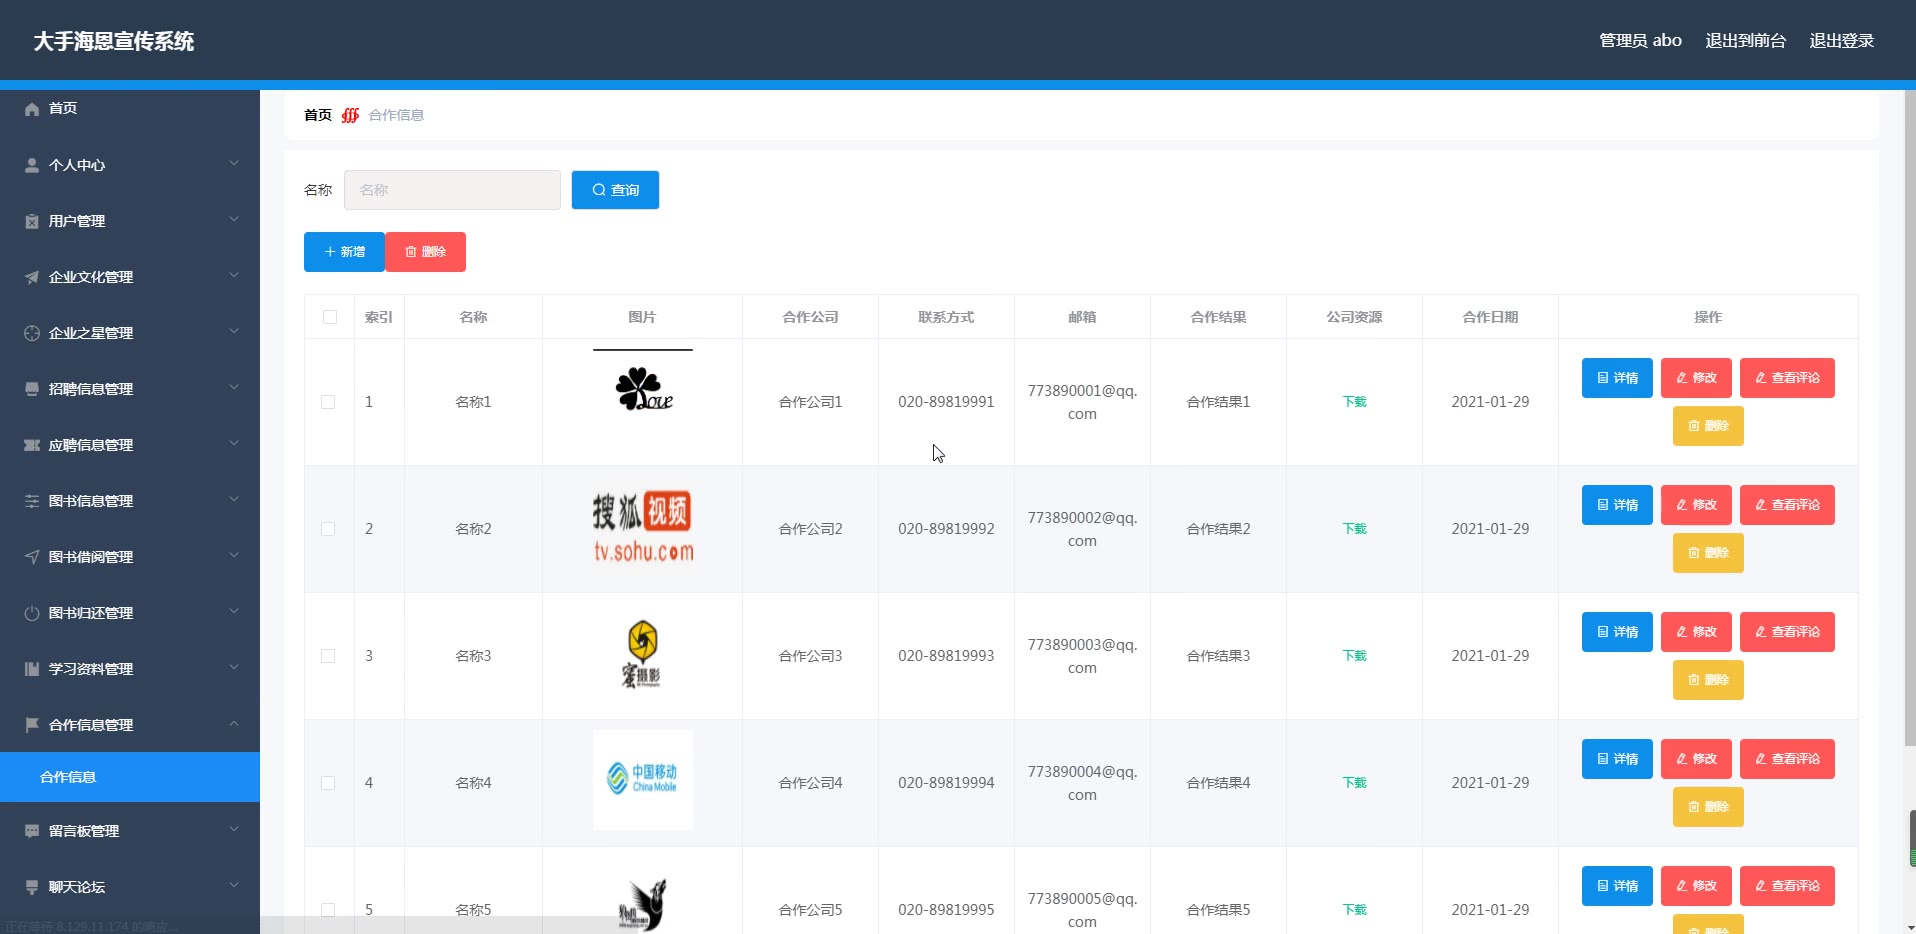Select the 合作信息 submenu item
The height and width of the screenshot is (934, 1916).
[130, 777]
